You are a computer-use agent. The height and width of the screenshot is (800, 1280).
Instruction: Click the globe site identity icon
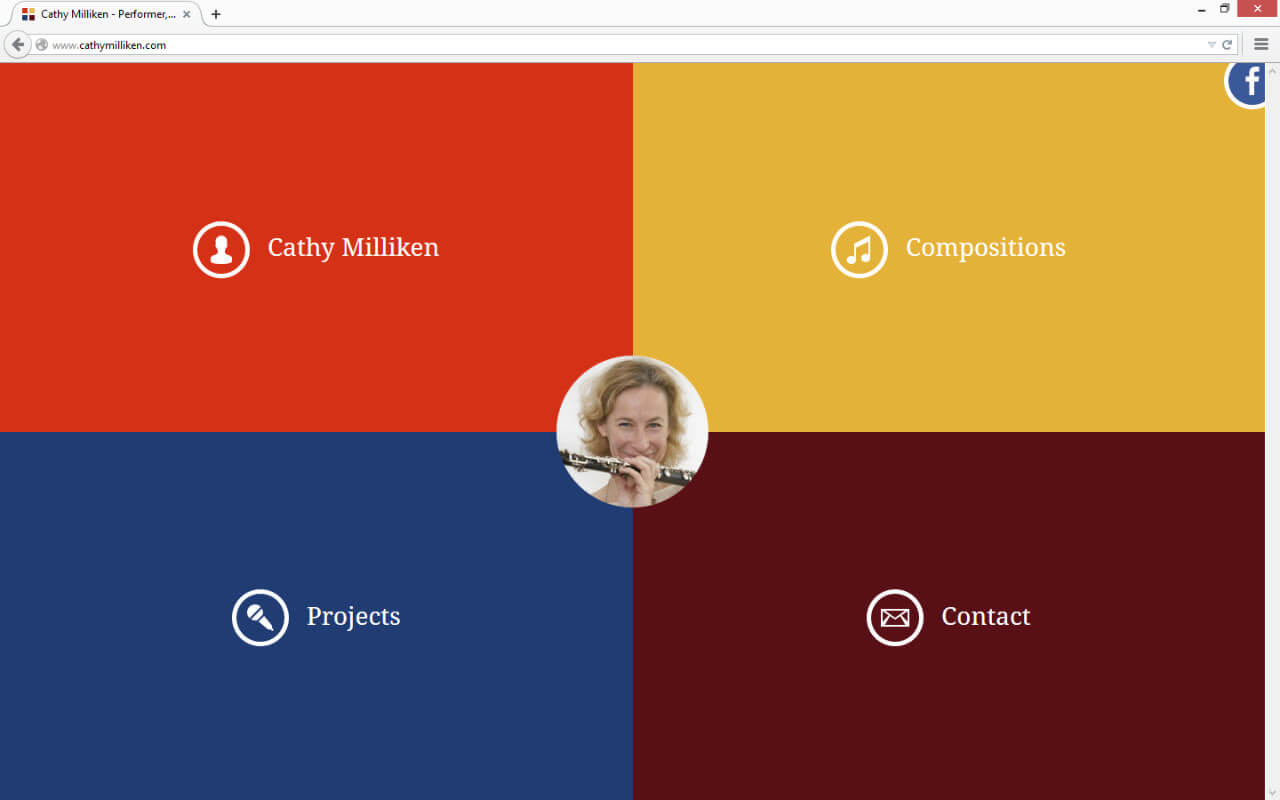pos(42,45)
